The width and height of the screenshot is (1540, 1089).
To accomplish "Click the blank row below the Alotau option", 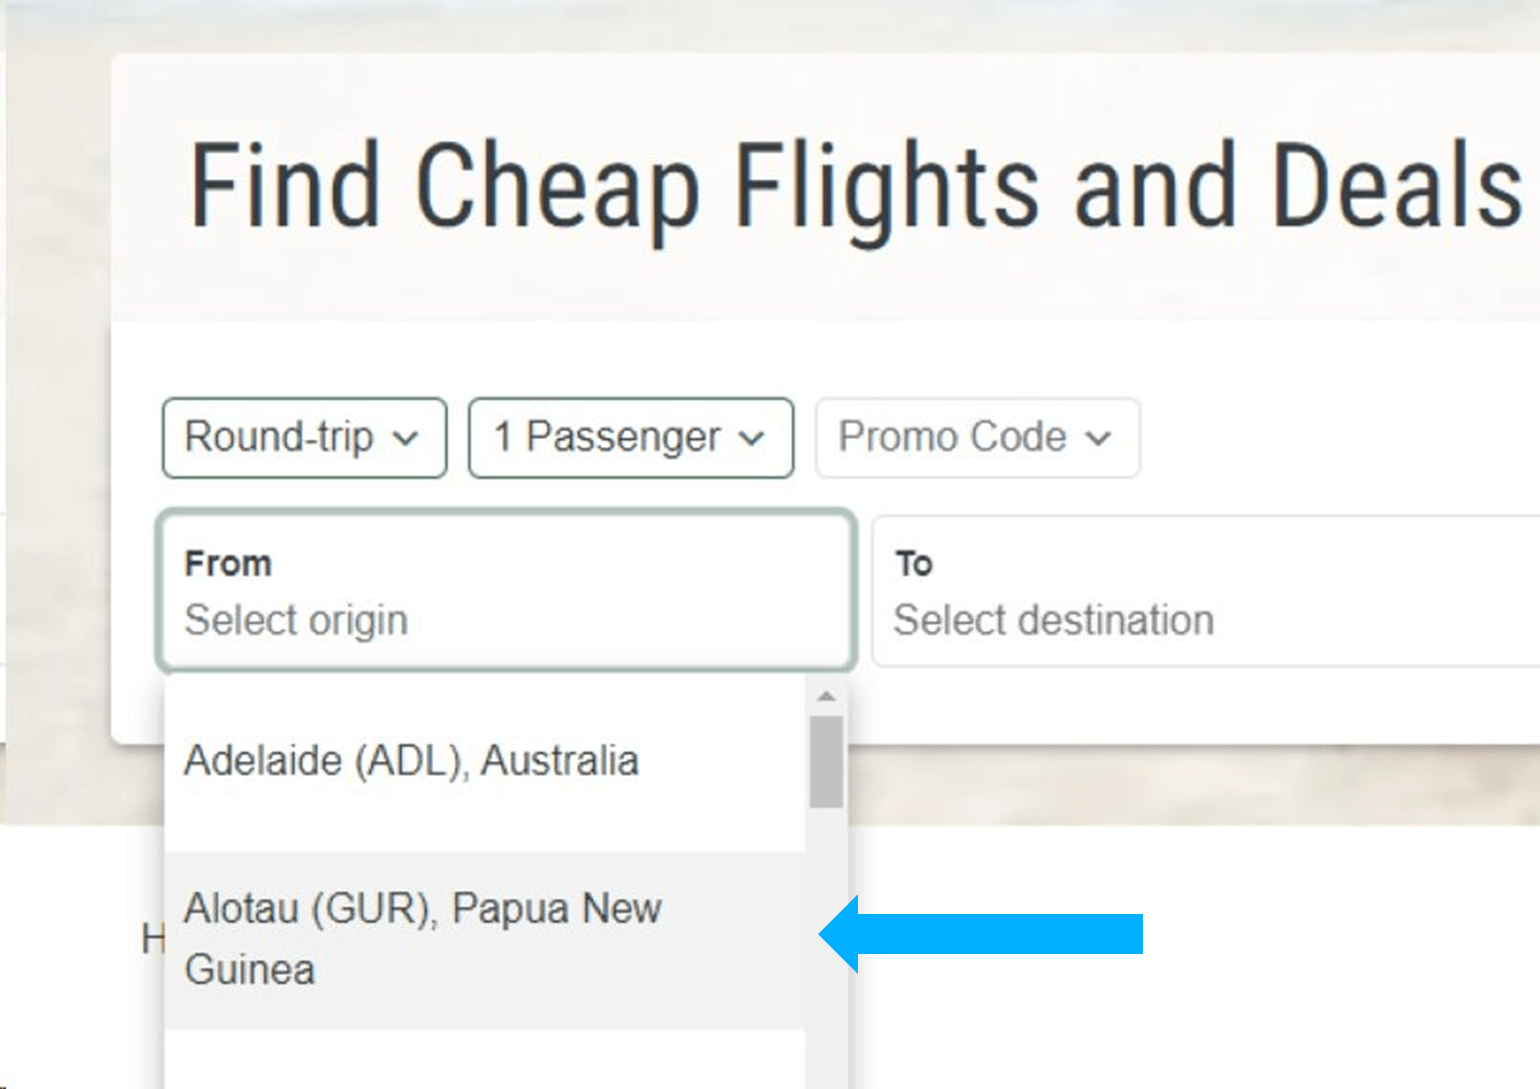I will [485, 1060].
